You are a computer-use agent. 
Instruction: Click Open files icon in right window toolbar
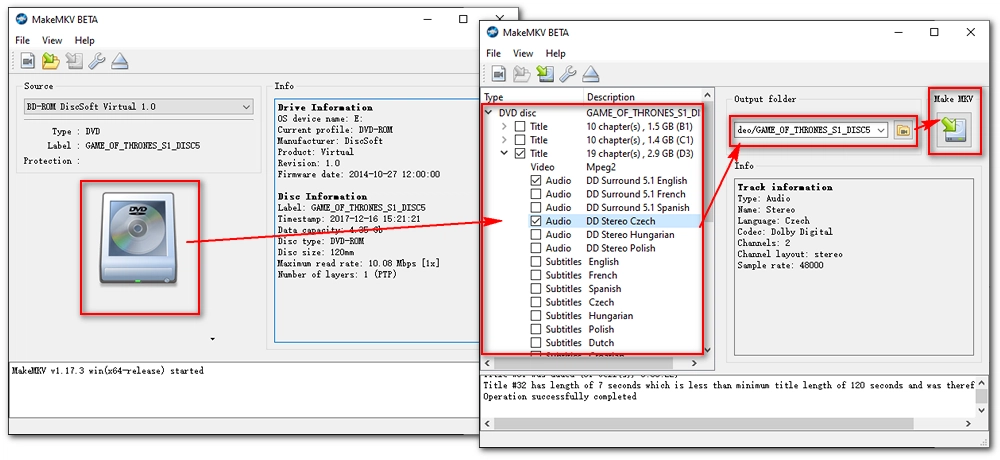tap(499, 74)
